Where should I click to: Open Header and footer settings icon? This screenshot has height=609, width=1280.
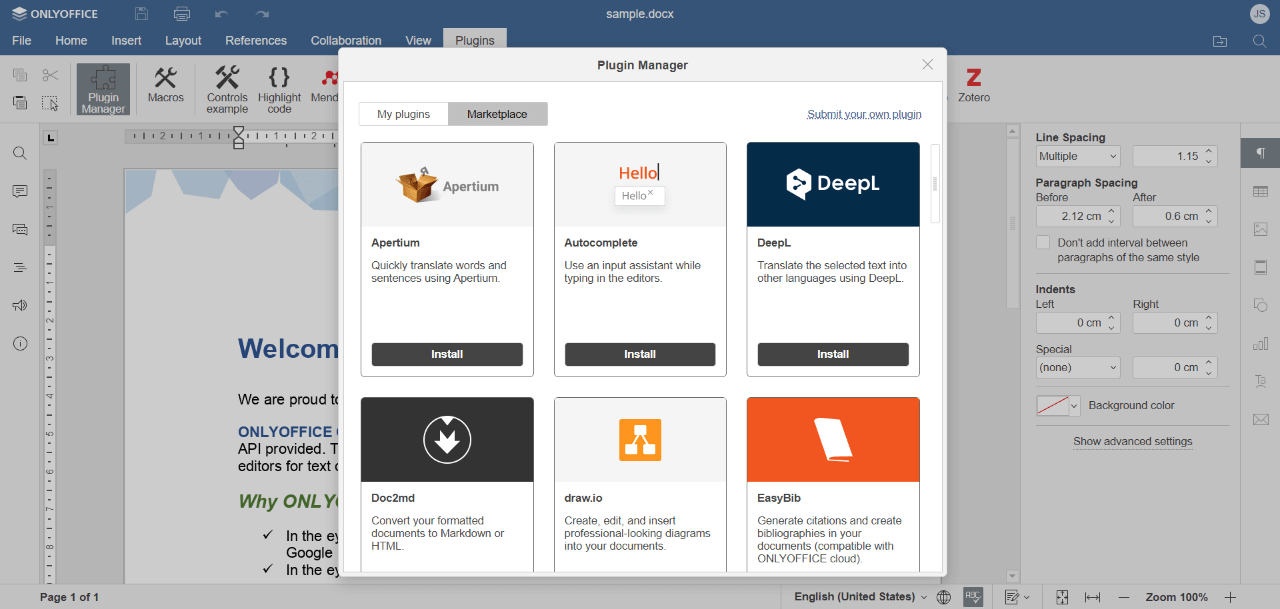click(1260, 267)
